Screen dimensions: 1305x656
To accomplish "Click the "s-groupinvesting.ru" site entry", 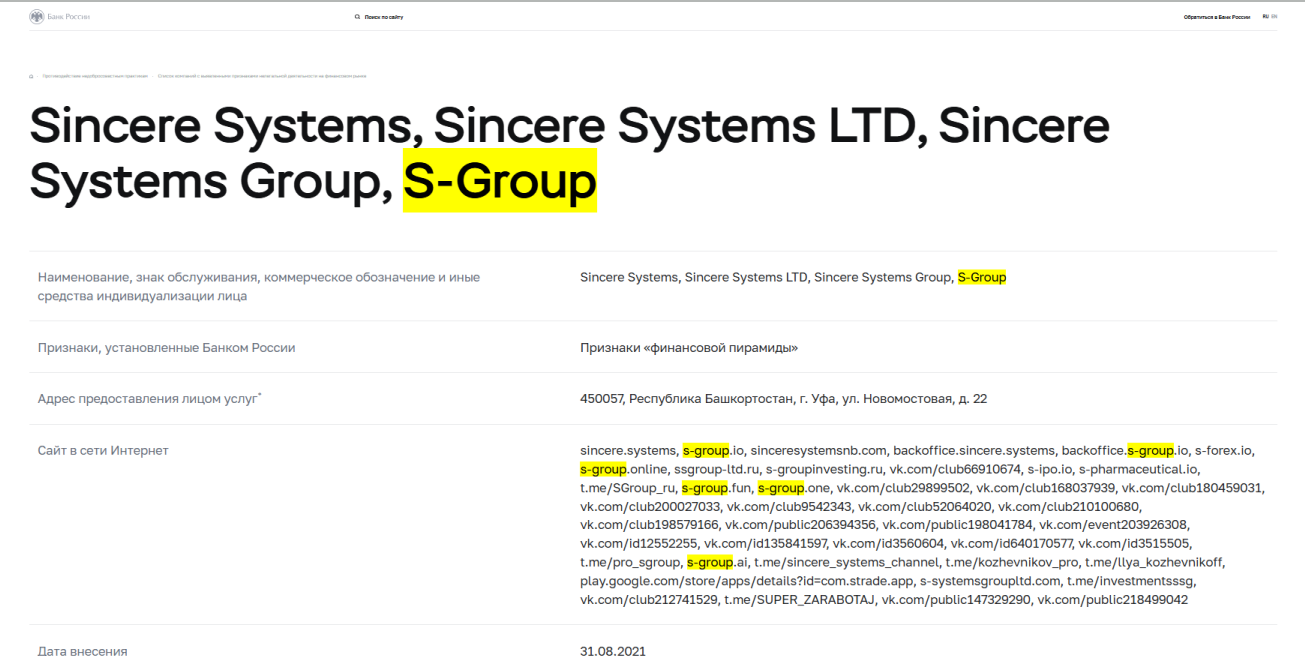I will (825, 469).
